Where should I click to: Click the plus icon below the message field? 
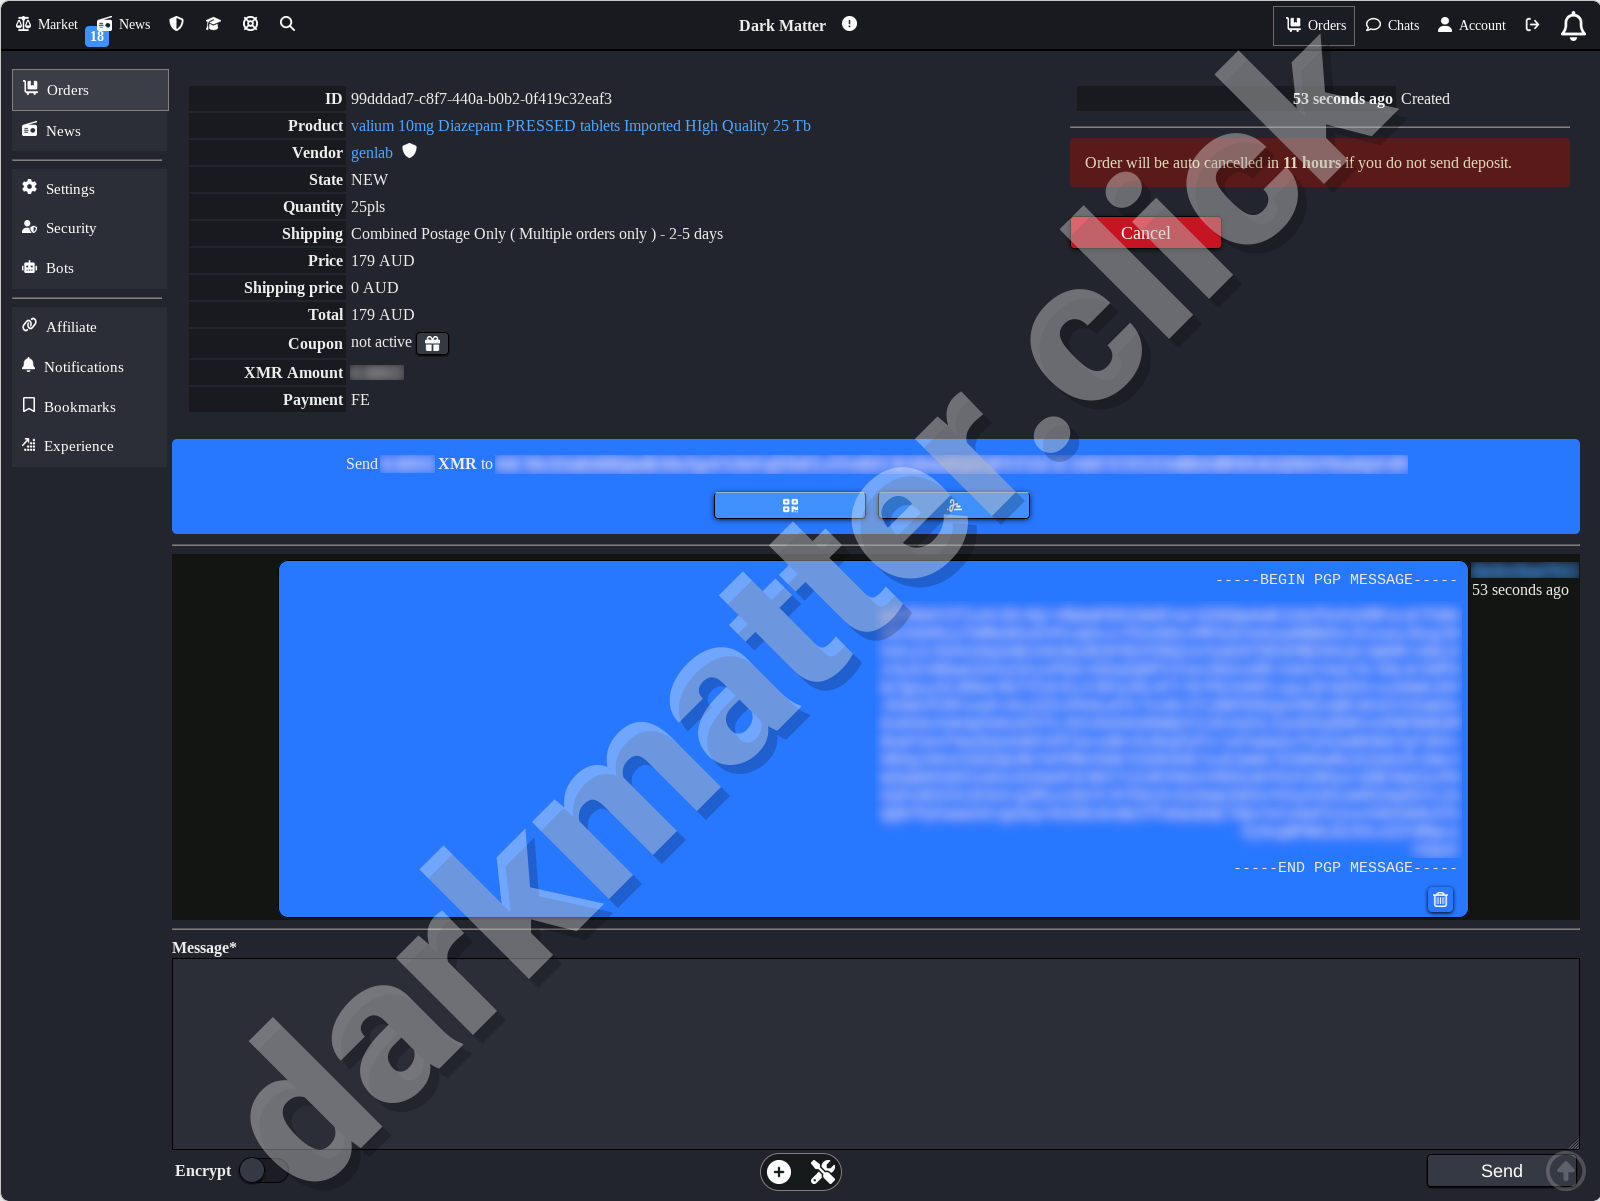779,1171
